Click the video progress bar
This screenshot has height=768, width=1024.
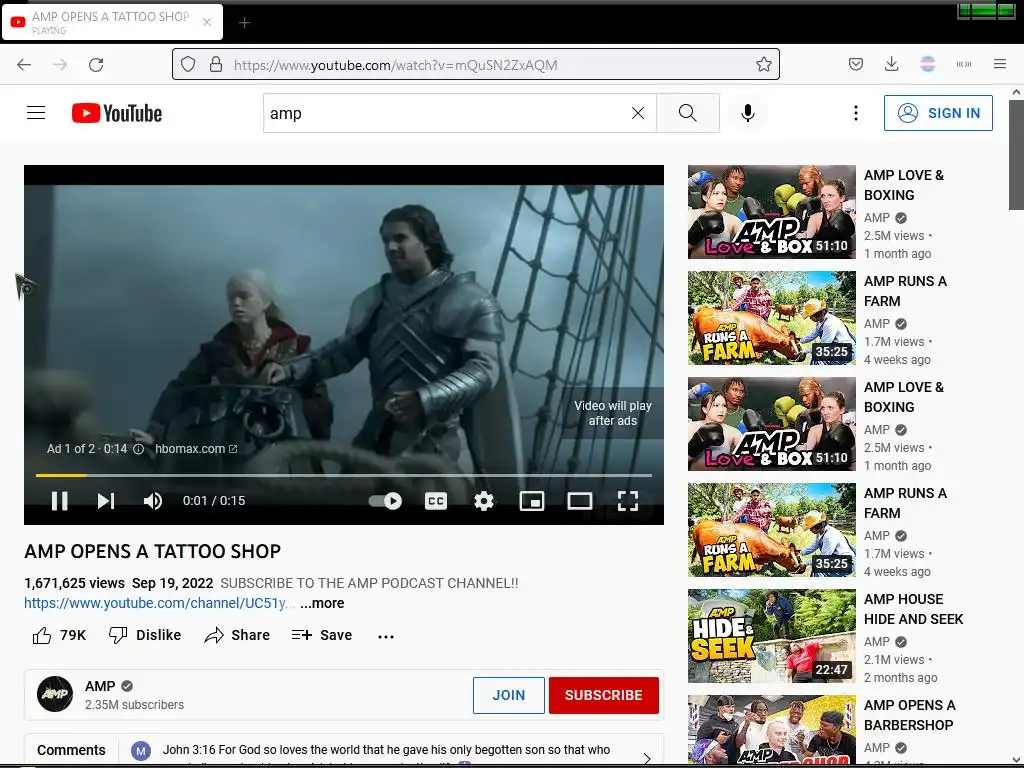344,475
